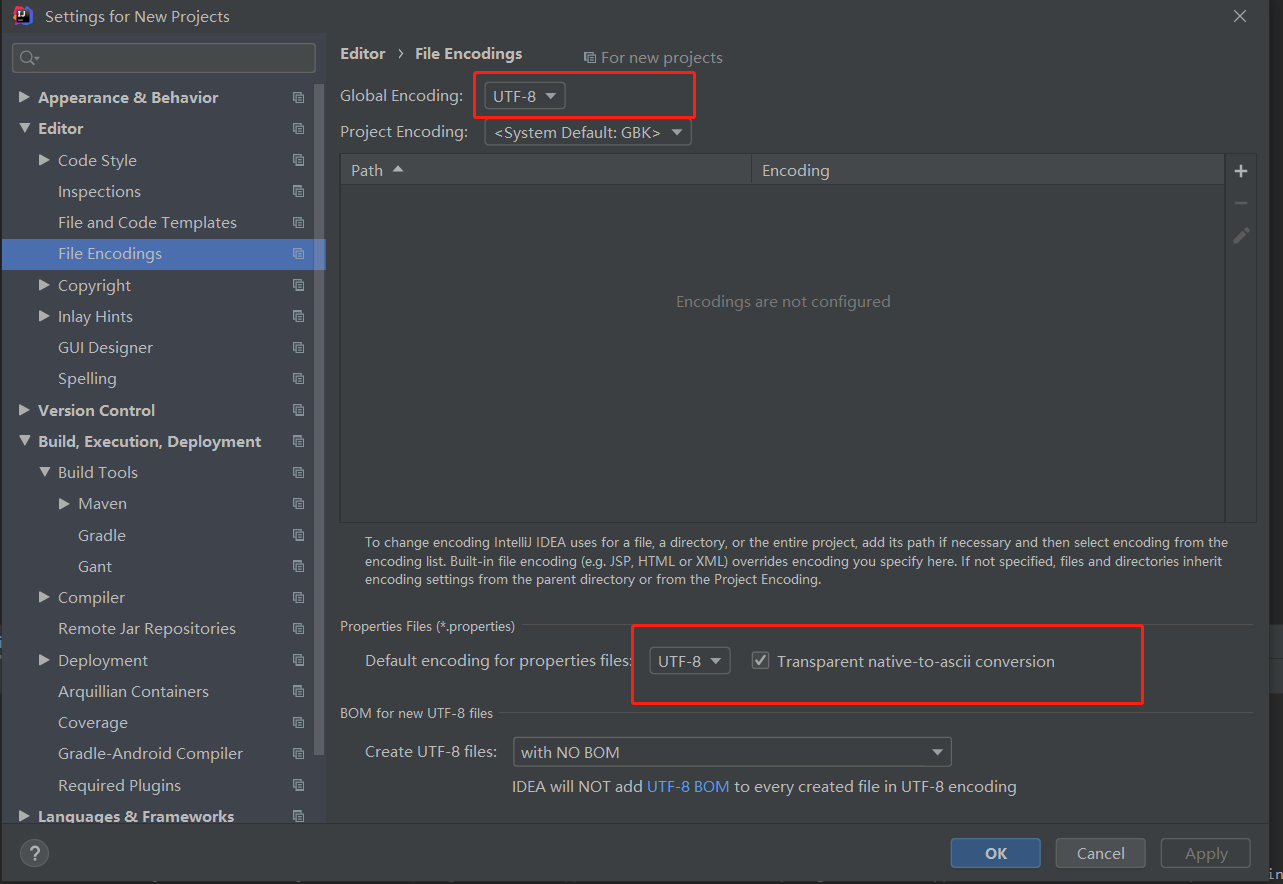Click the project-level icon beside Compiler
Viewport: 1283px width, 884px height.
298,597
